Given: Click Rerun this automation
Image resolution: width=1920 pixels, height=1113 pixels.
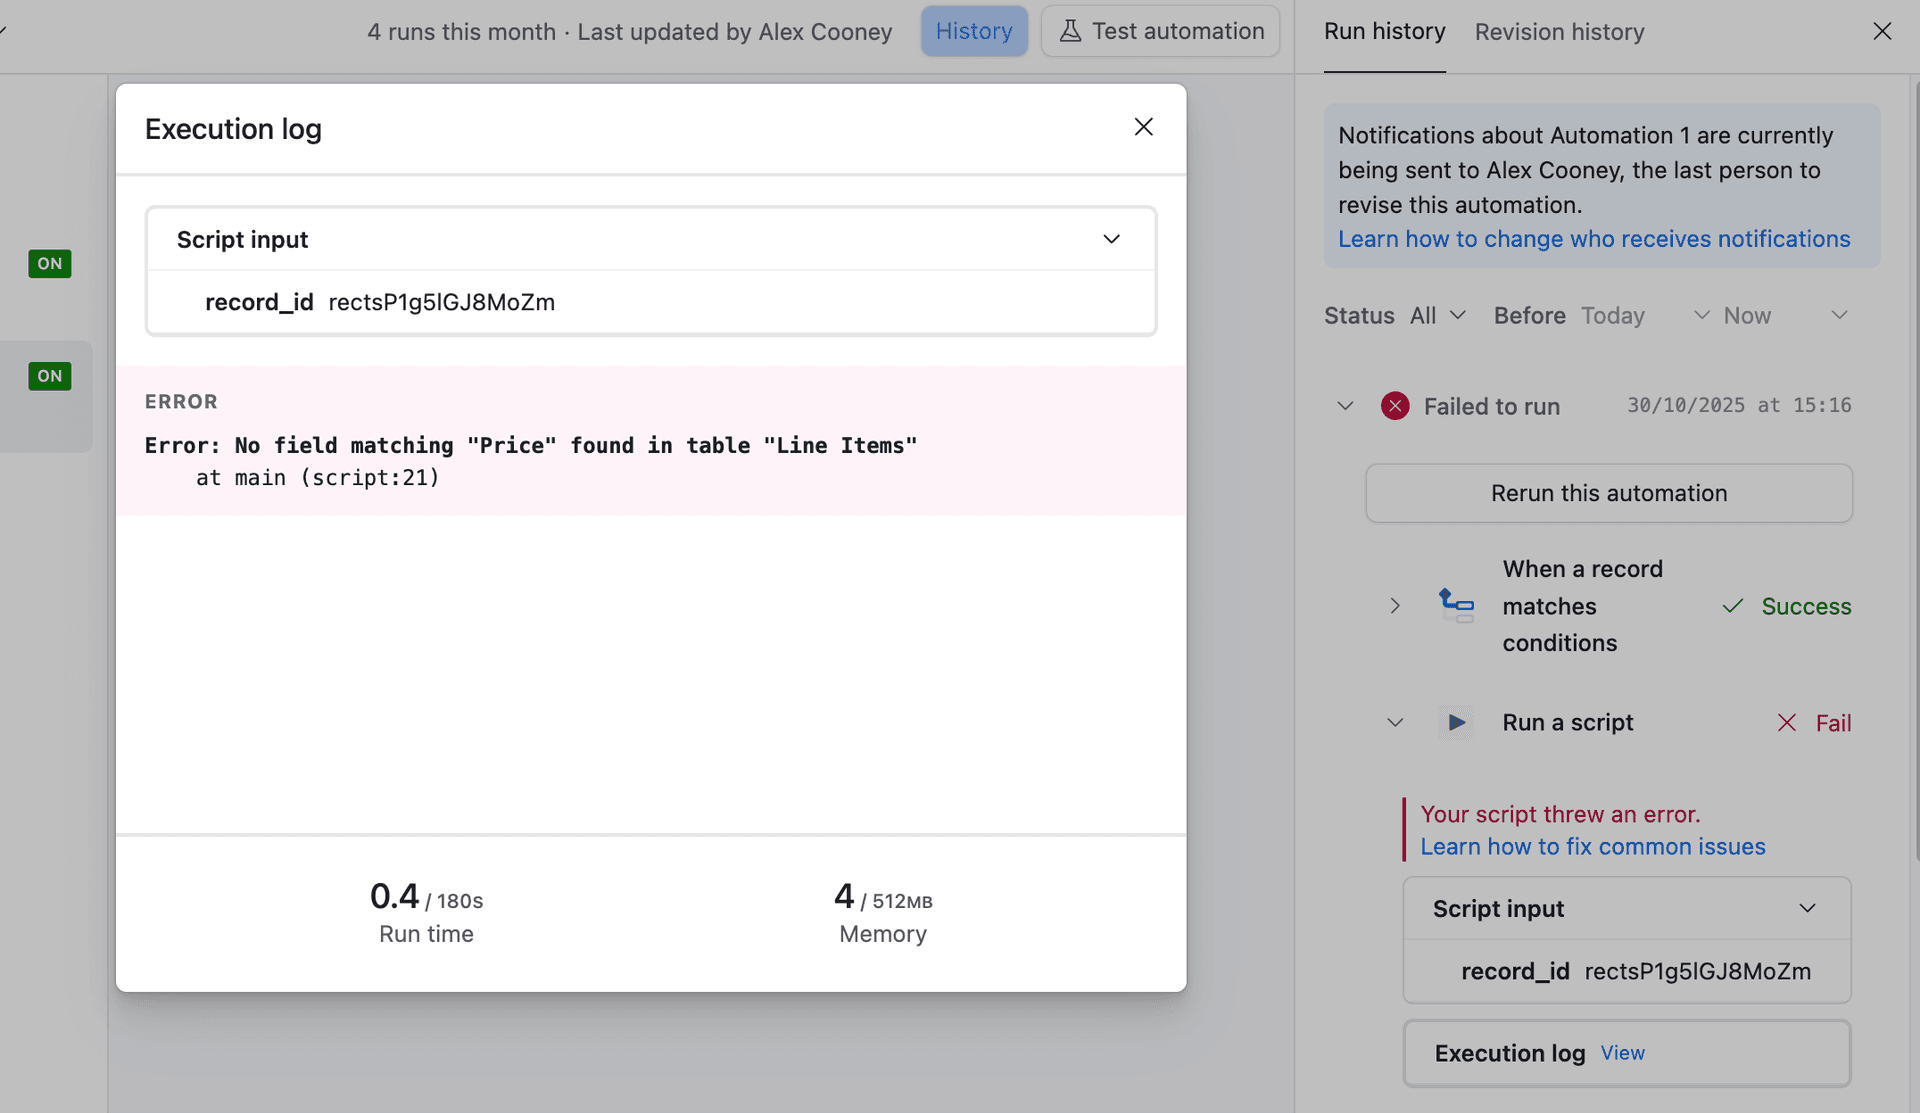Looking at the screenshot, I should point(1608,492).
